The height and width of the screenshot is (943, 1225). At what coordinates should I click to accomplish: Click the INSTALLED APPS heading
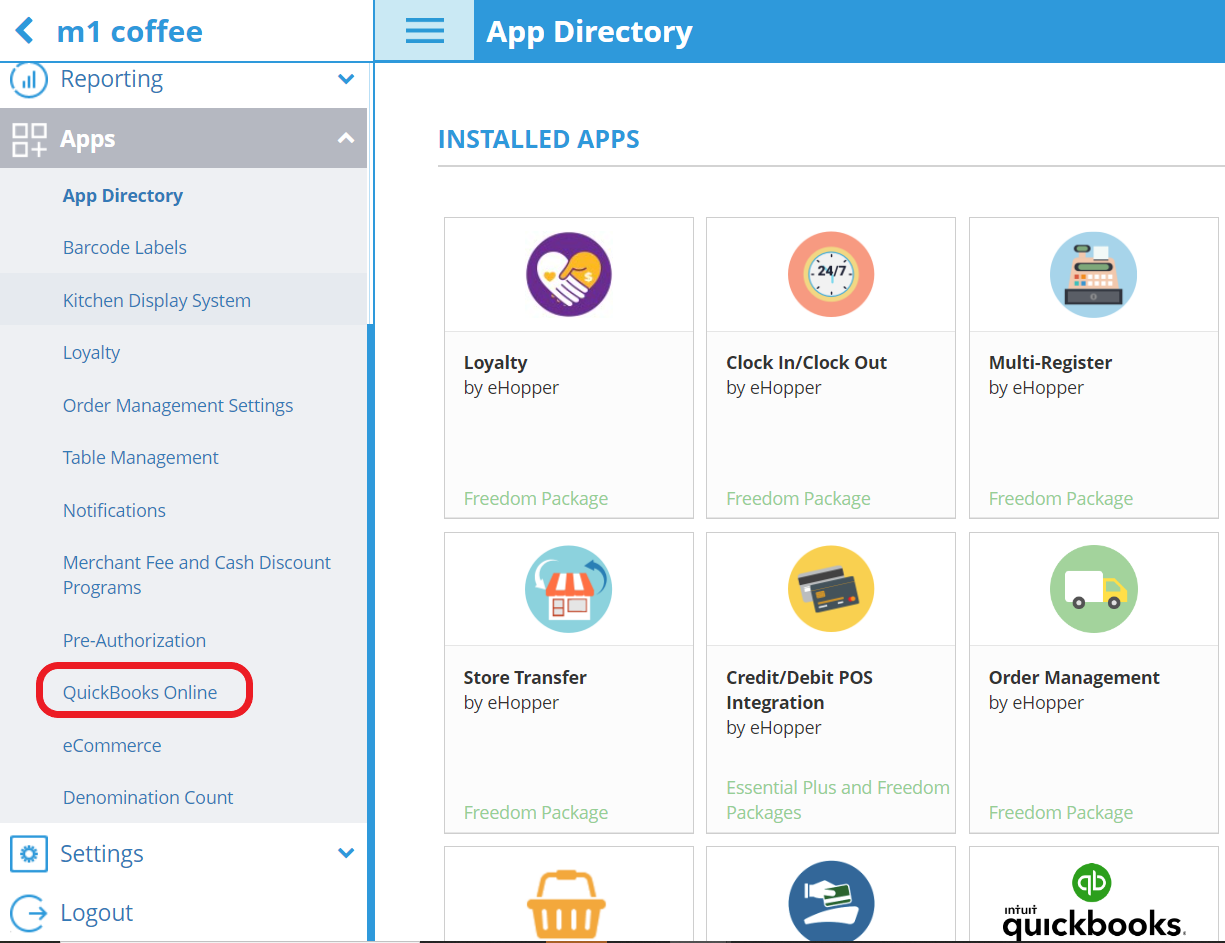[x=539, y=139]
